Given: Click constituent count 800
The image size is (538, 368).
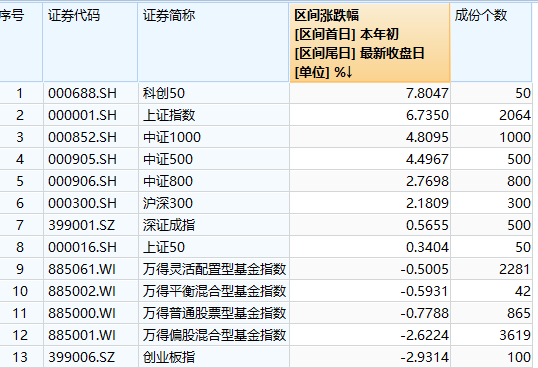Looking at the screenshot, I should pyautogui.click(x=519, y=181).
